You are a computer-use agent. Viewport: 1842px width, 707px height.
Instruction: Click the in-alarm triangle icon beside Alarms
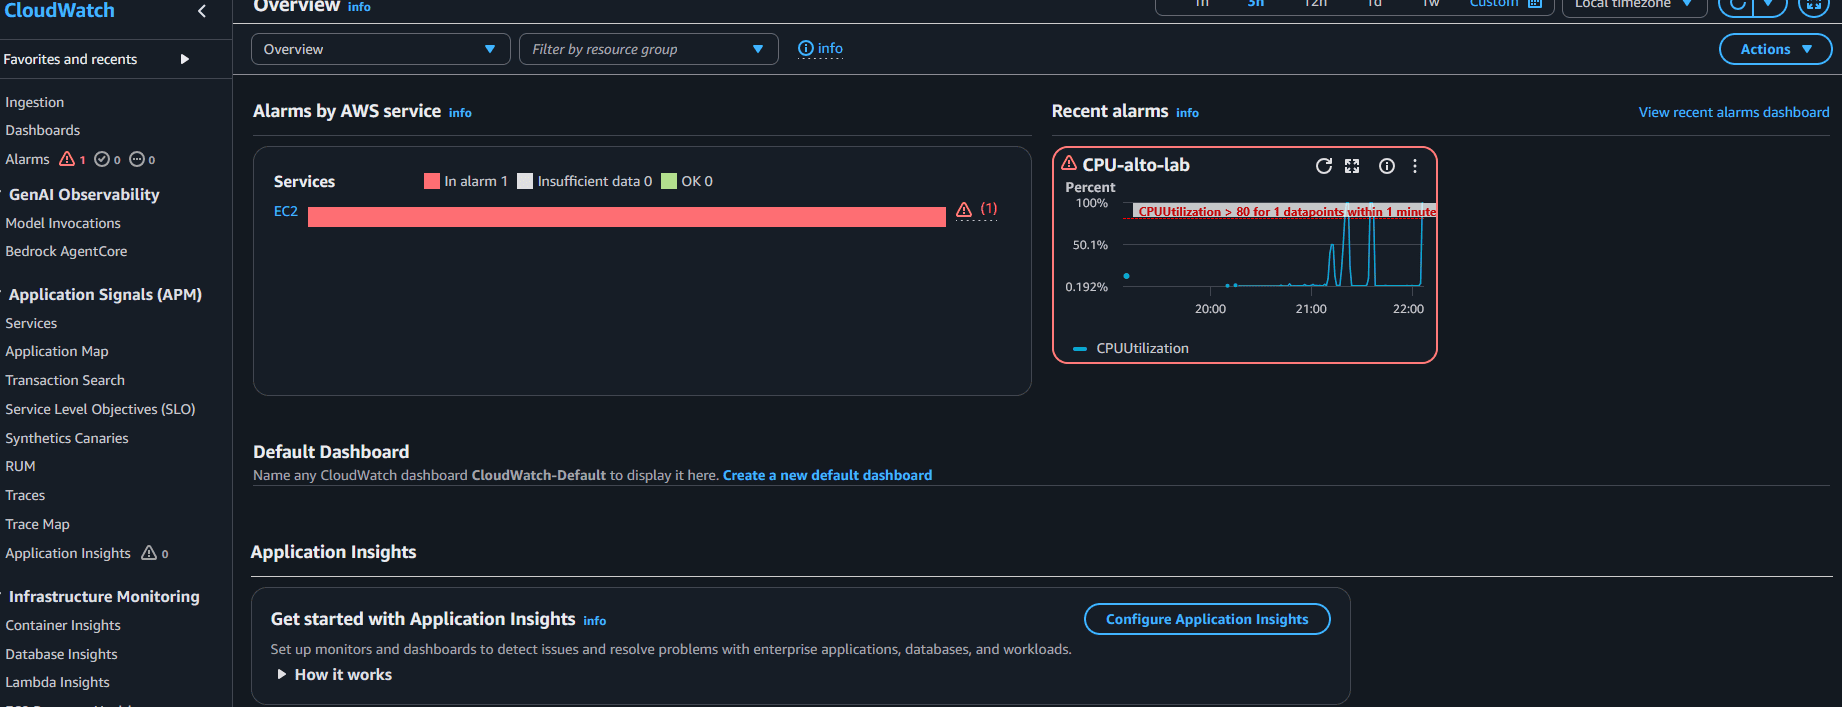(67, 159)
